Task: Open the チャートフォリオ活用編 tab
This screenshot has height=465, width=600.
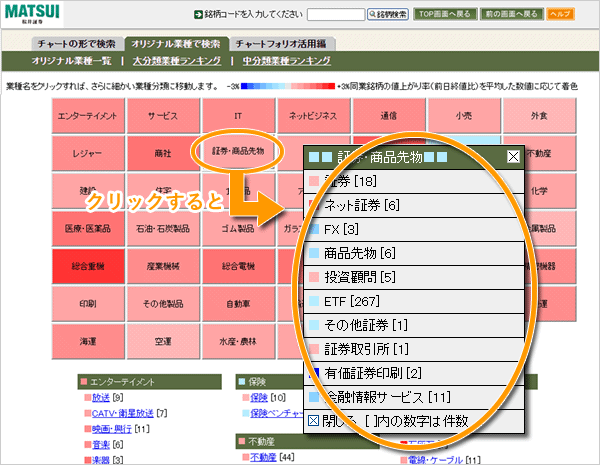Action: pos(281,44)
